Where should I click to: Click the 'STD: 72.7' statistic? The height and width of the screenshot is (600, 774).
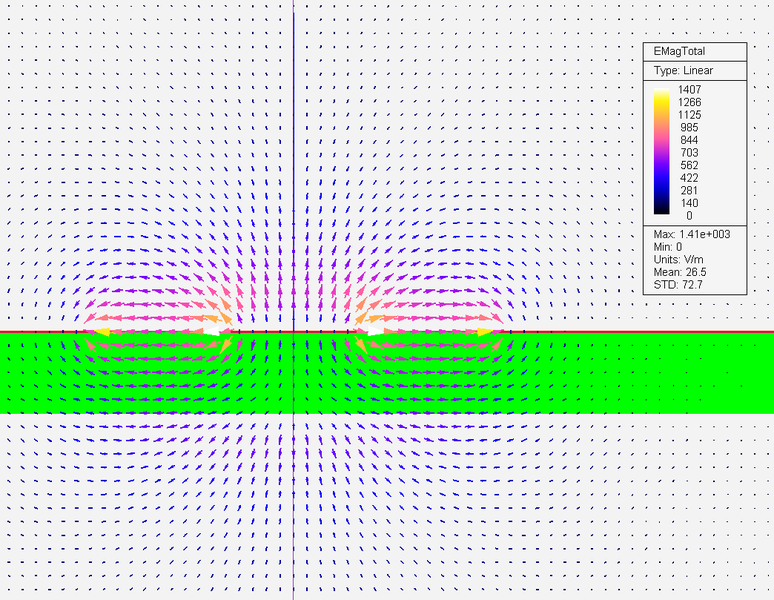678,285
